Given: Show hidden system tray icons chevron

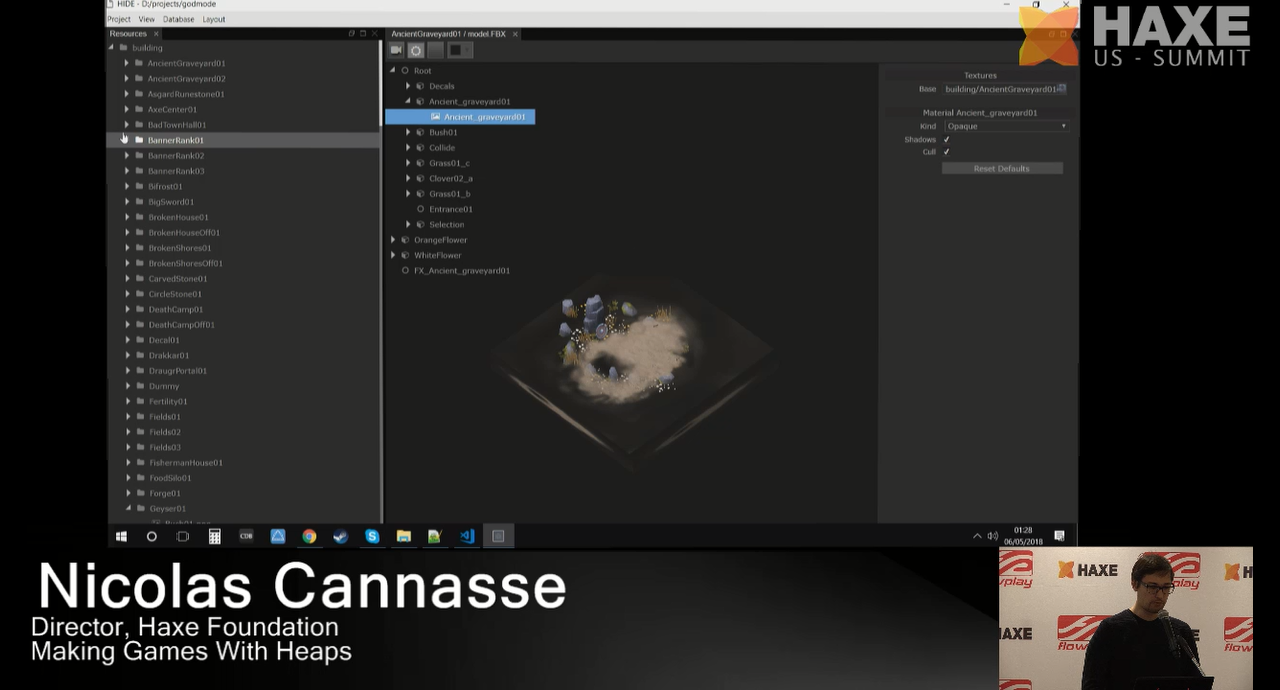Looking at the screenshot, I should [977, 536].
